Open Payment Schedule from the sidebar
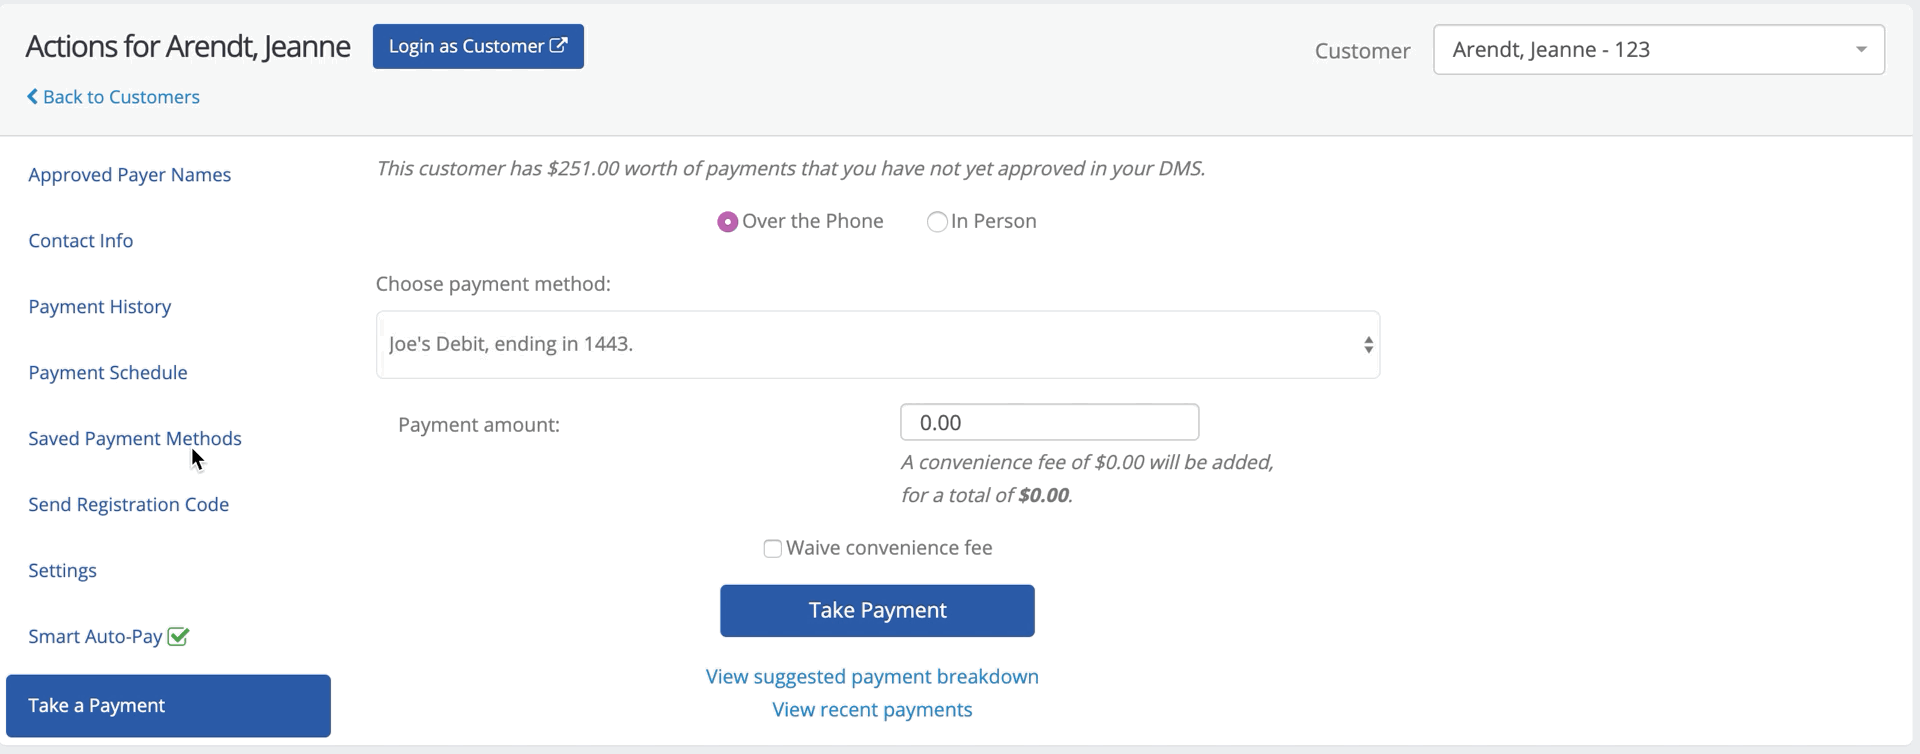This screenshot has width=1920, height=754. coord(107,373)
